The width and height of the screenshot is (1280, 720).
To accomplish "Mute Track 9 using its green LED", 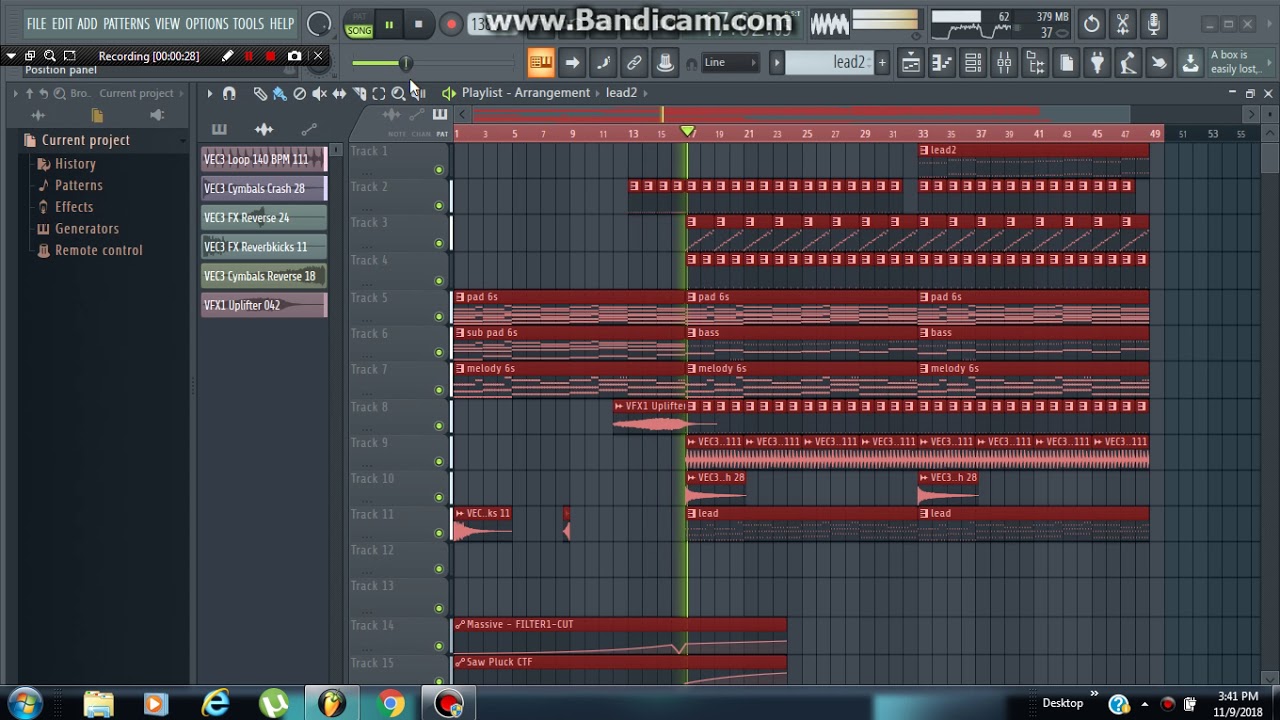I will coord(438,461).
